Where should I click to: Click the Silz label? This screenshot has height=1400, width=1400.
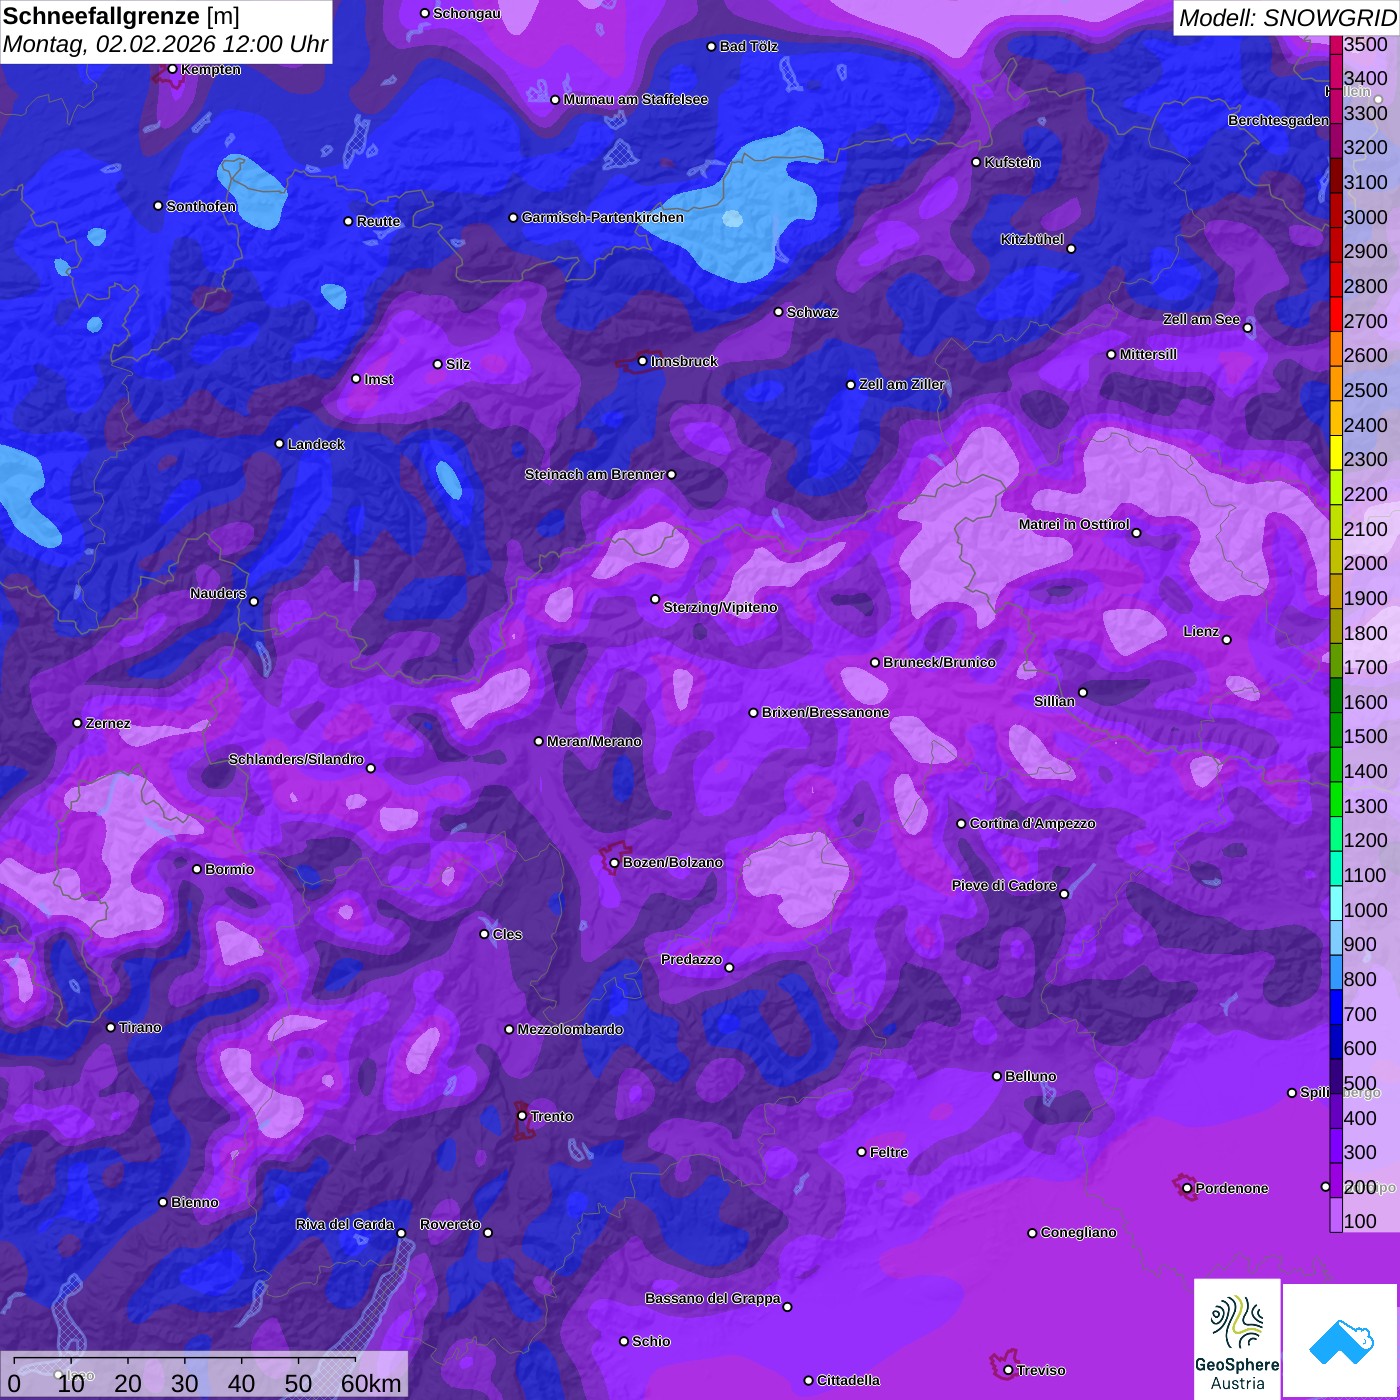point(457,364)
